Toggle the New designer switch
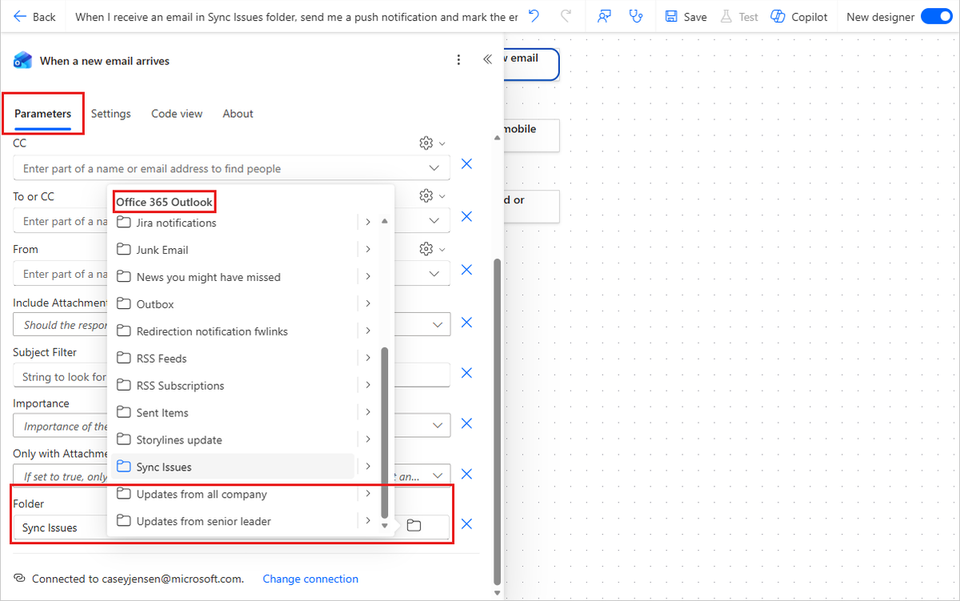Viewport: 960px width, 601px height. pos(936,17)
